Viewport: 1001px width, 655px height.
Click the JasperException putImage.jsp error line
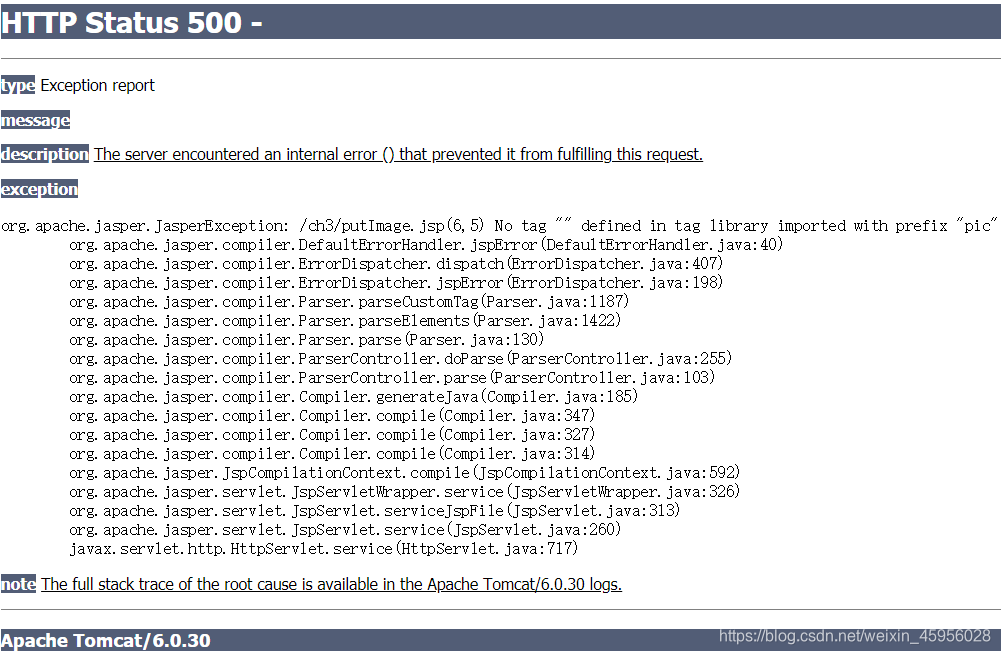pyautogui.click(x=499, y=225)
